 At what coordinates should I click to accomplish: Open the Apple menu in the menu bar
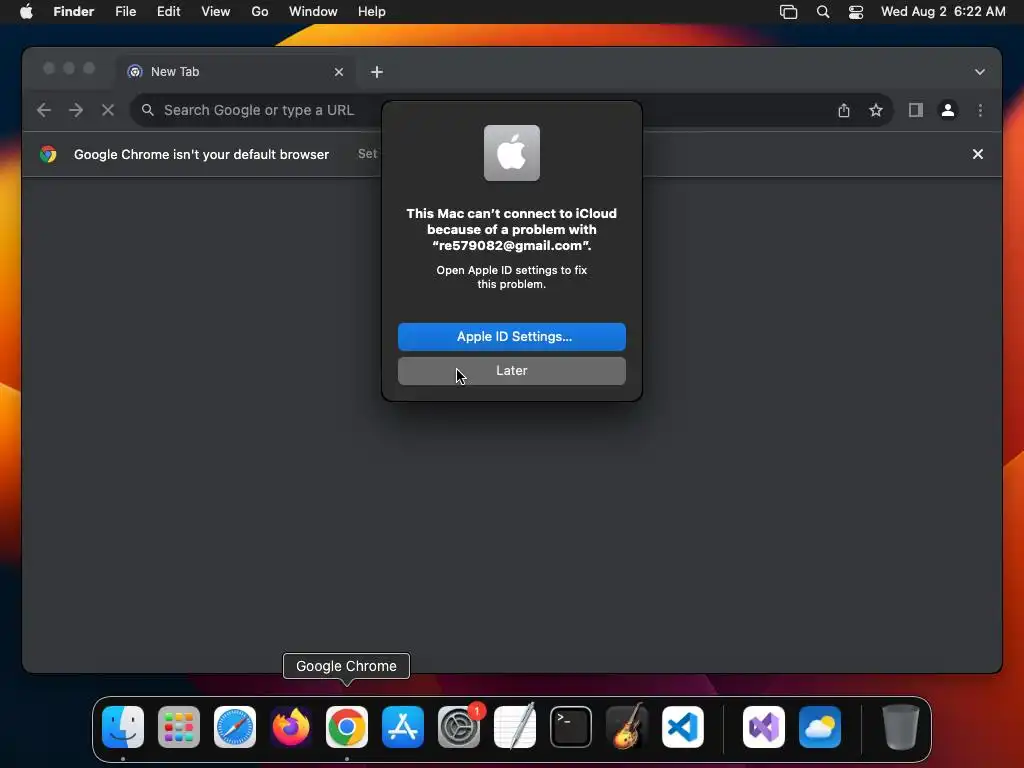tap(26, 12)
